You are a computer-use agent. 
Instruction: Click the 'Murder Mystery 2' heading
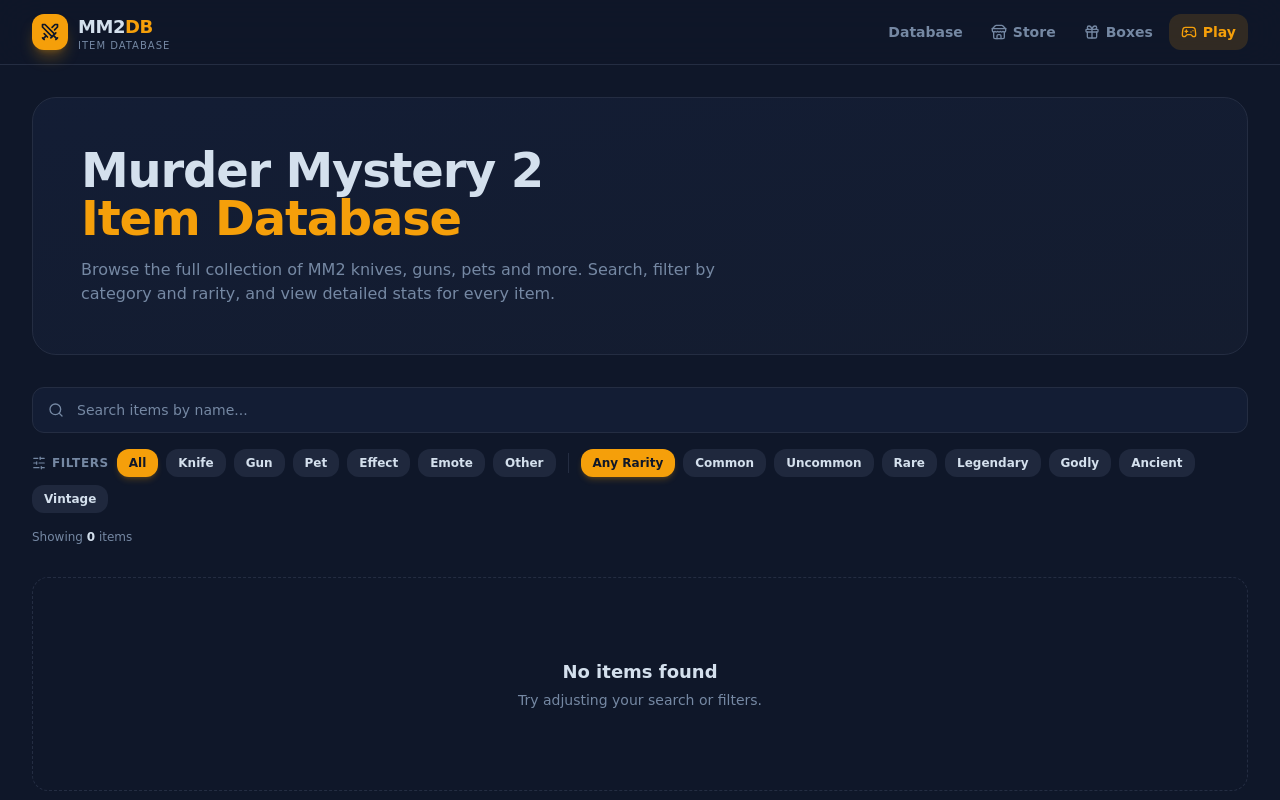(312, 170)
